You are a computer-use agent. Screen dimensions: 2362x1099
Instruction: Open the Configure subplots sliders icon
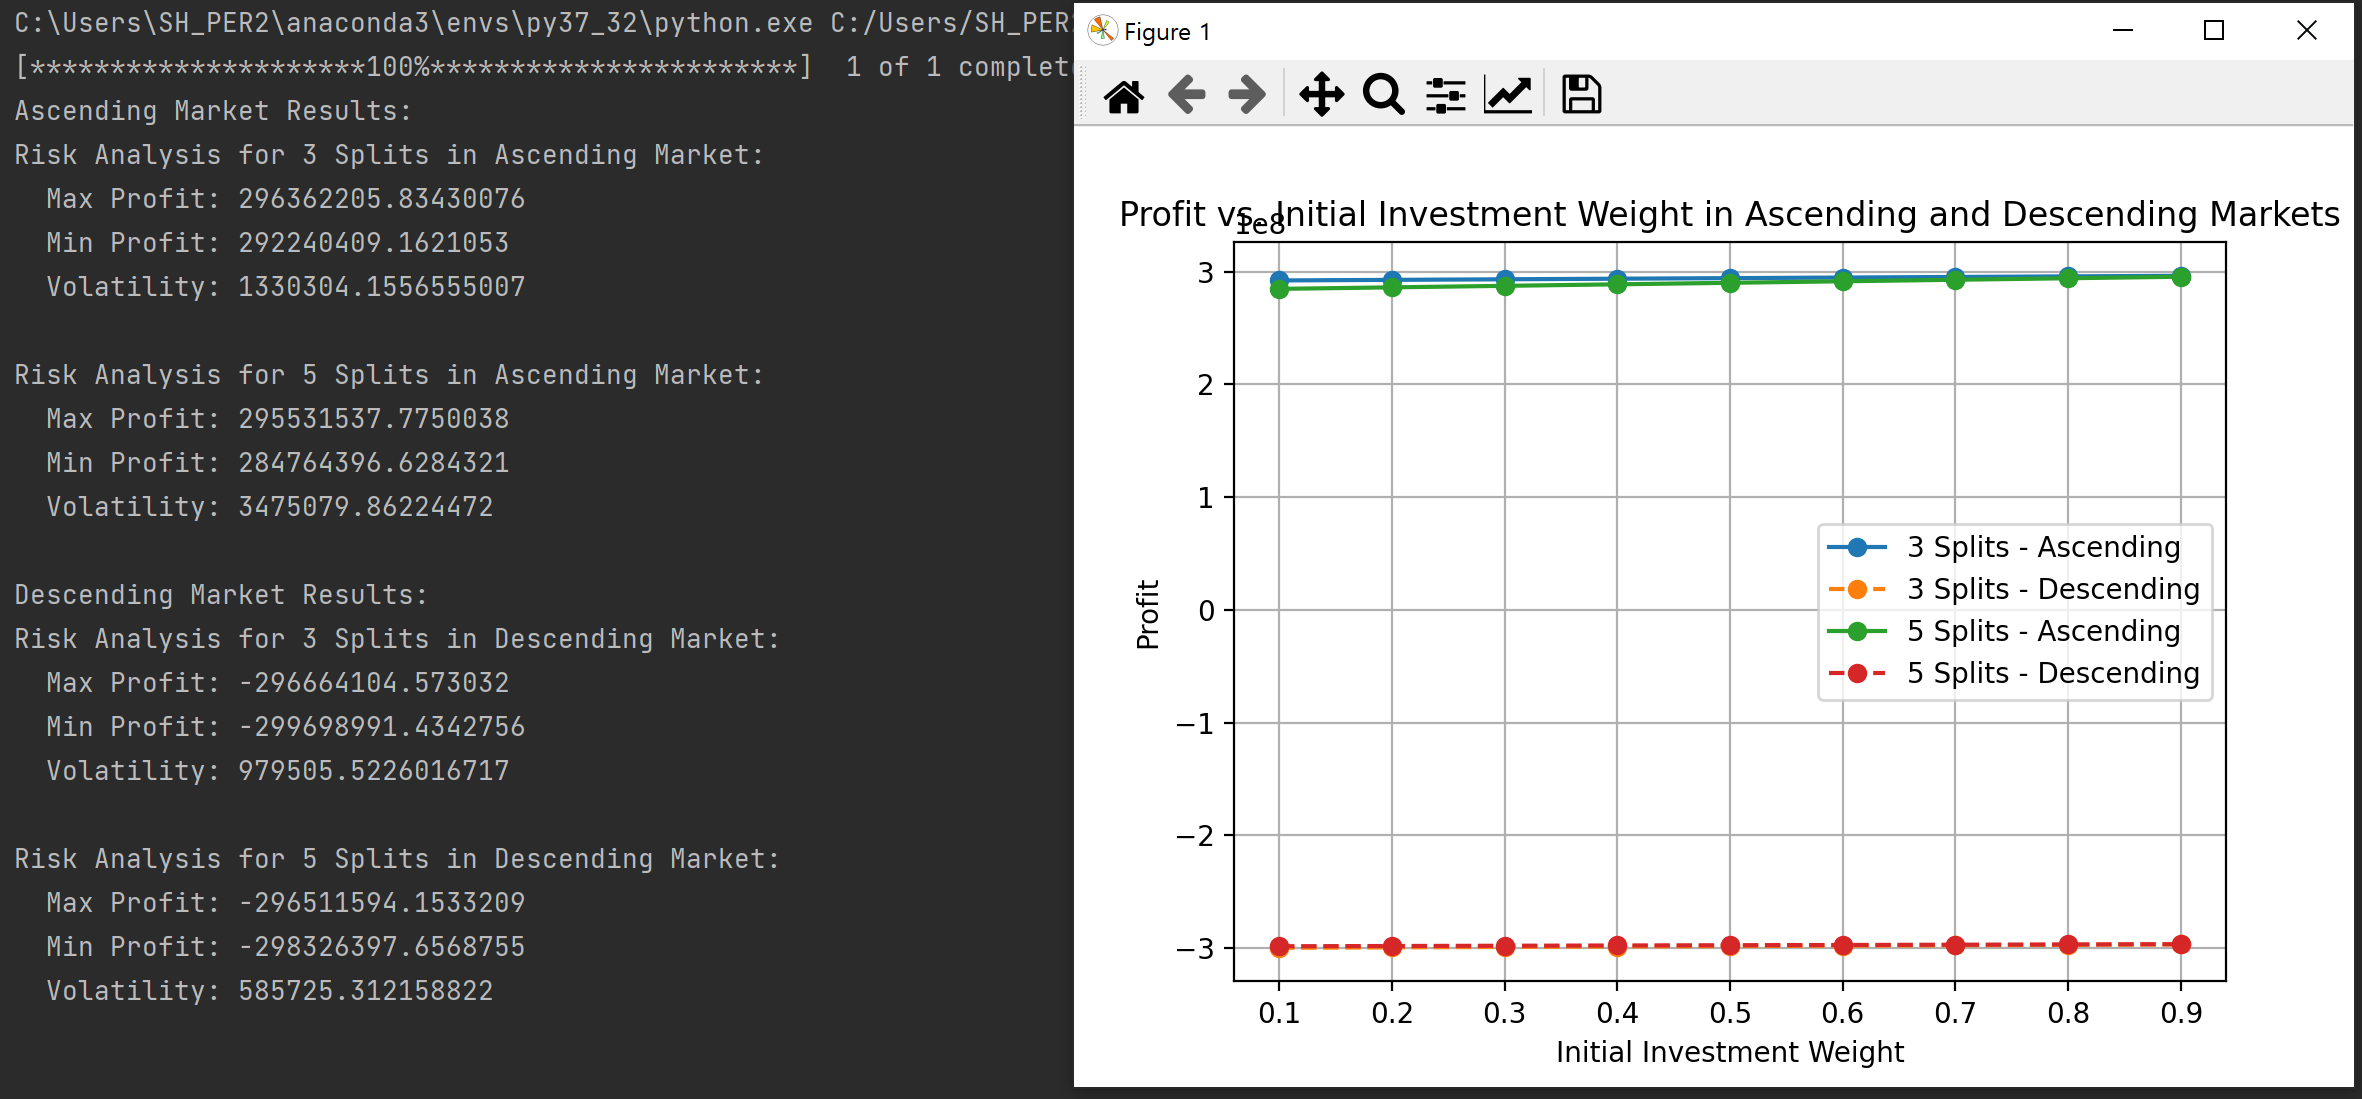tap(1446, 96)
